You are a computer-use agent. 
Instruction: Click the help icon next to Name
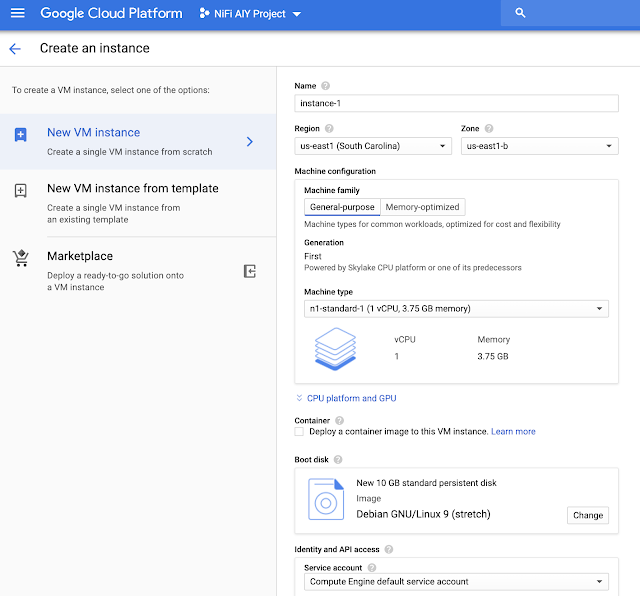pos(326,86)
